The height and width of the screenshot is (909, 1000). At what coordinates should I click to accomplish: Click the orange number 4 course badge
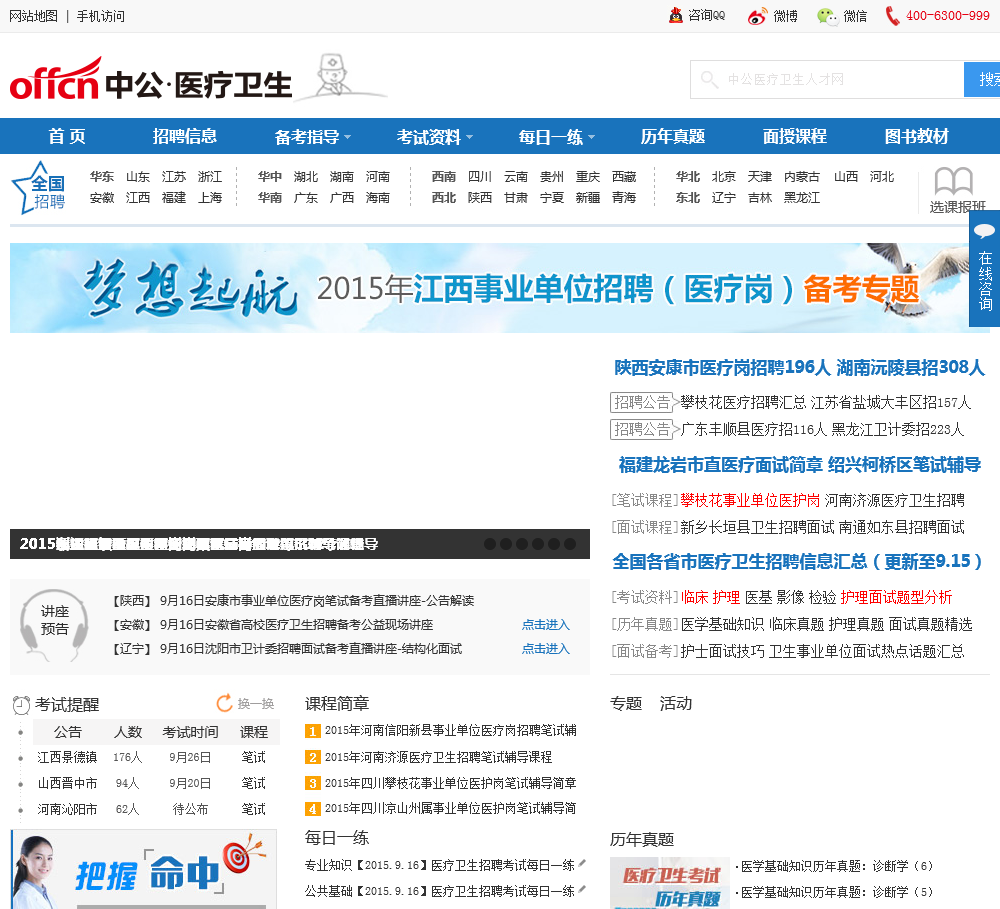[x=312, y=809]
